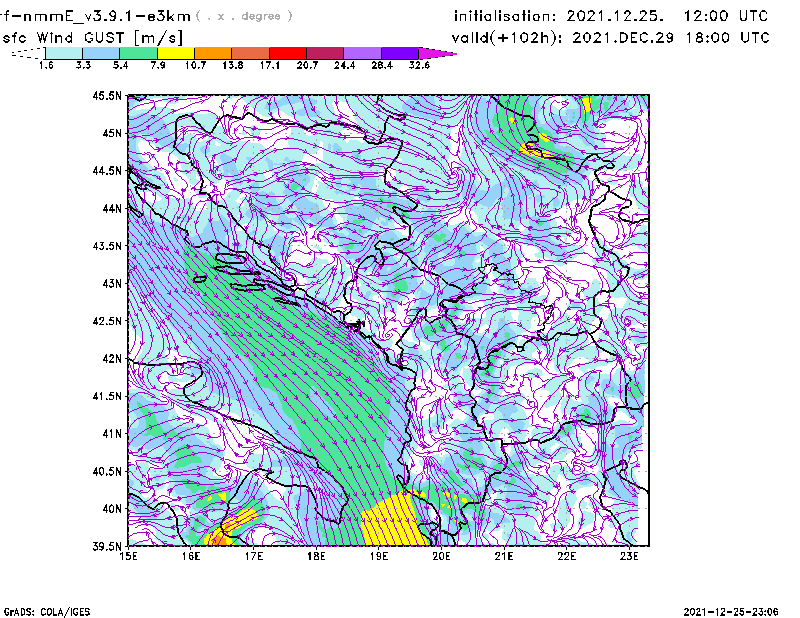Click the 44.5N latitude label

[x=107, y=170]
